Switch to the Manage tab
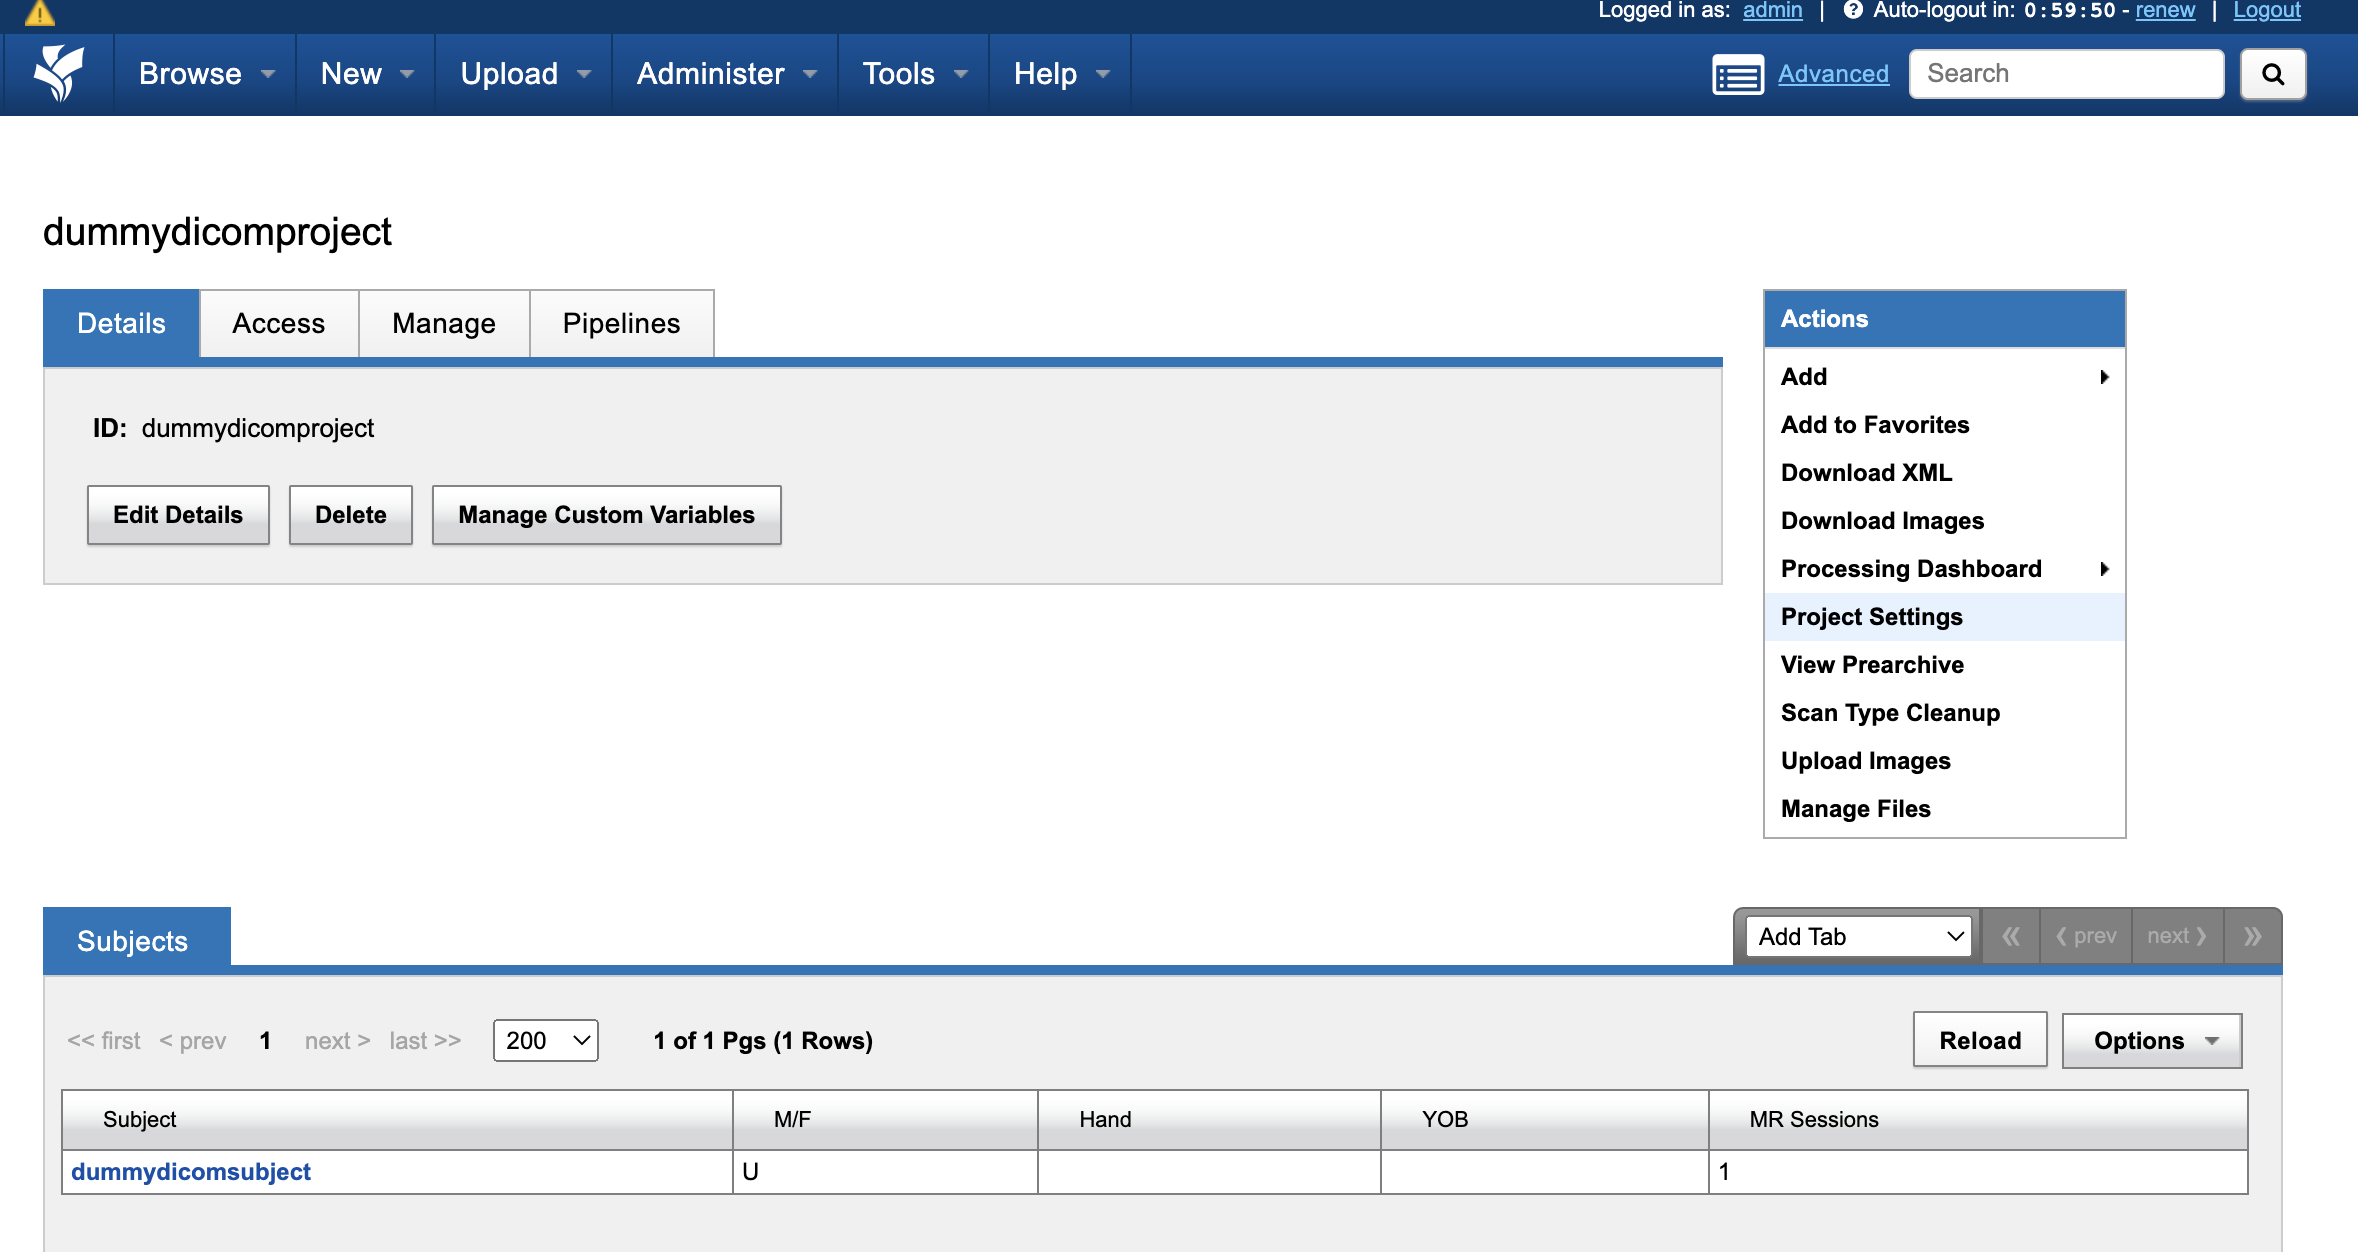 (444, 324)
